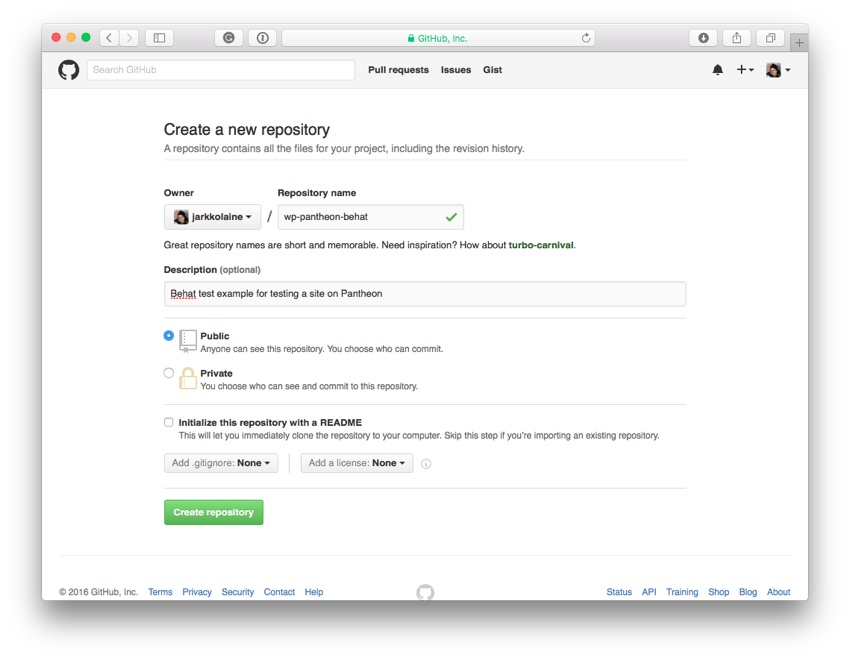Open the plus create-new menu

[745, 69]
